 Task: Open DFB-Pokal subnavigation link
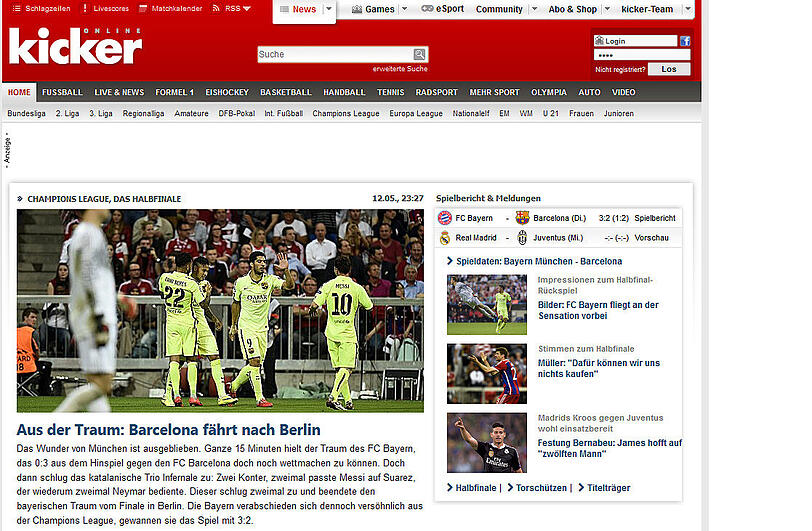pyautogui.click(x=237, y=113)
